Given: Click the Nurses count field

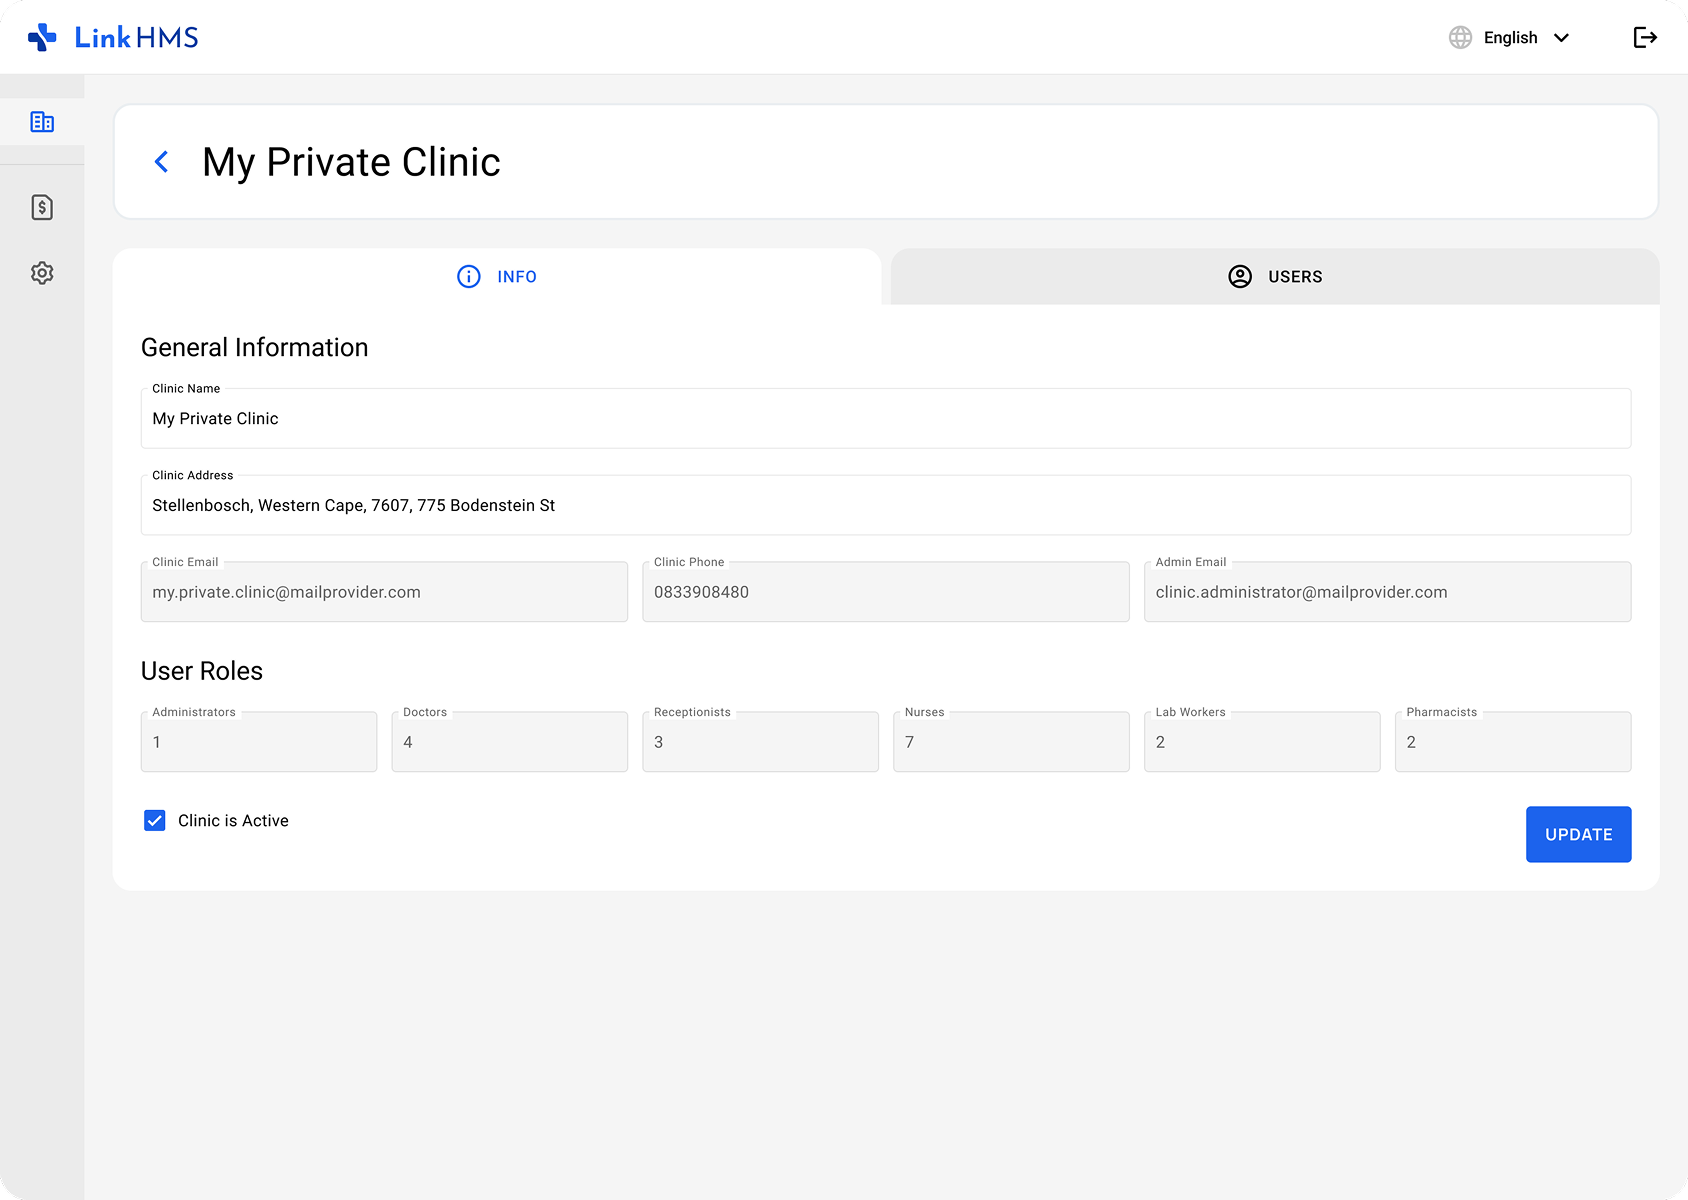Looking at the screenshot, I should pos(1011,742).
